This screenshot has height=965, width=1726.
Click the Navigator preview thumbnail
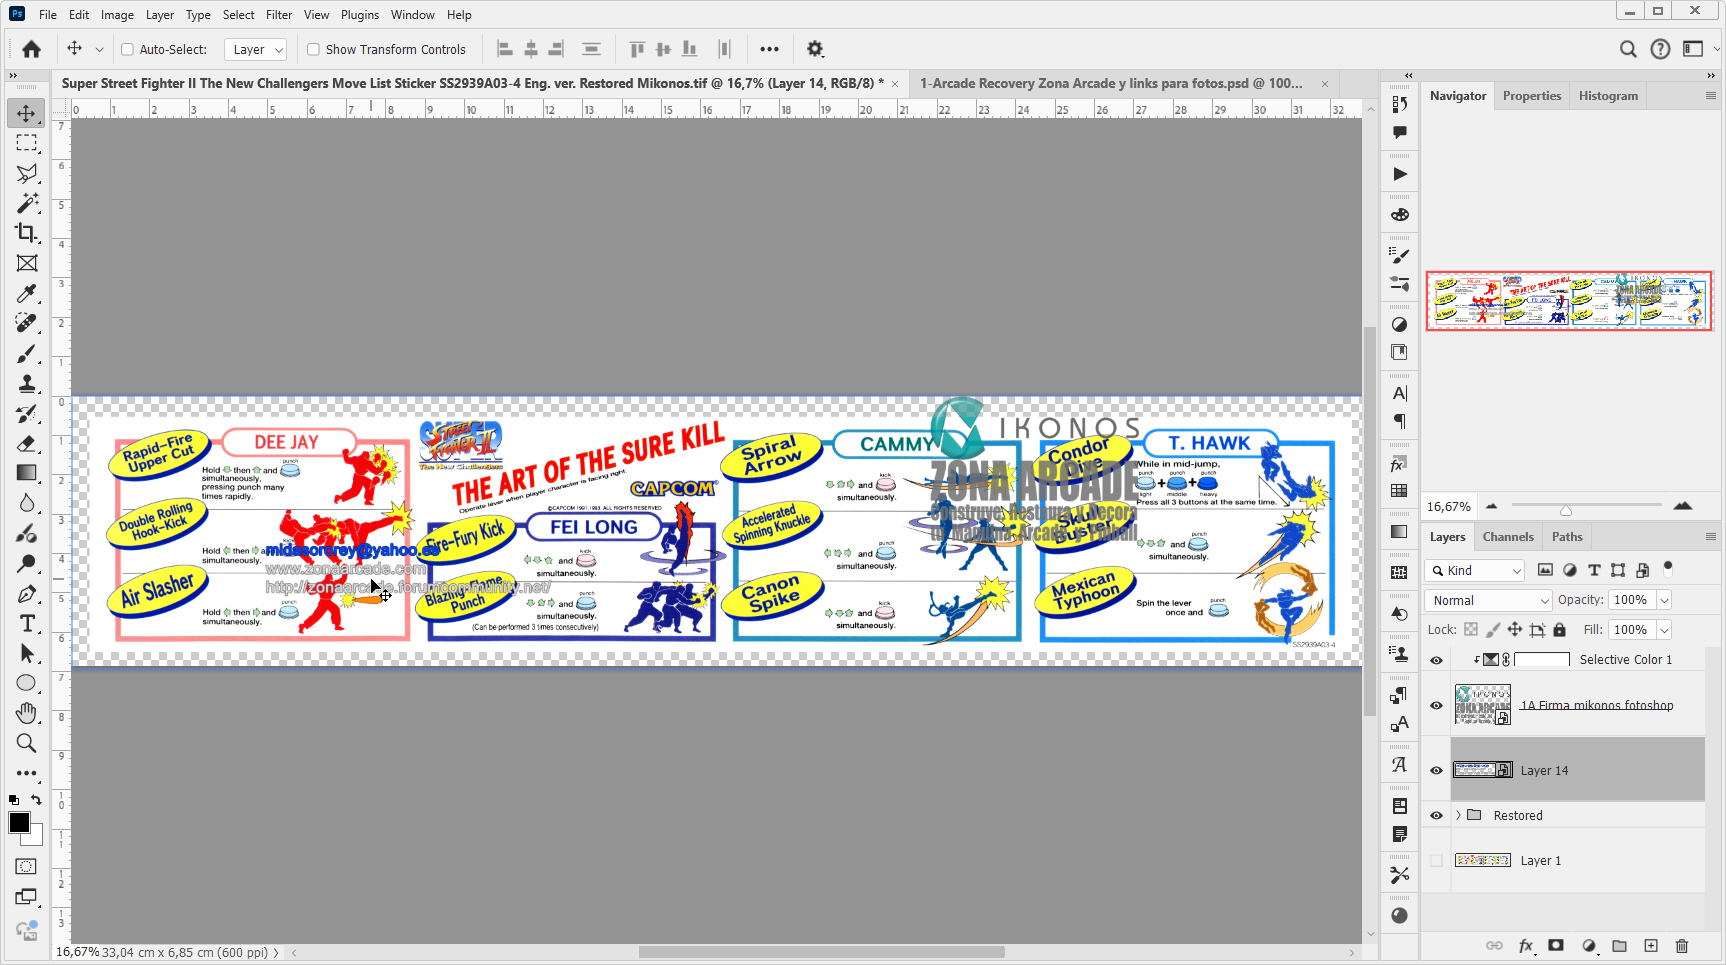[x=1569, y=301]
